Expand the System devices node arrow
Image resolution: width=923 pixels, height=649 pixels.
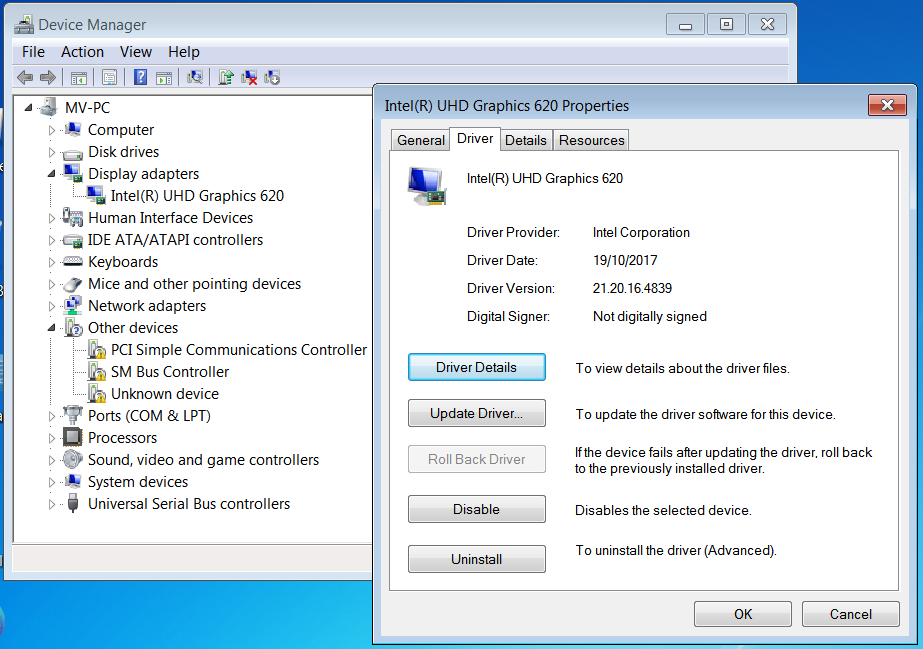click(51, 482)
